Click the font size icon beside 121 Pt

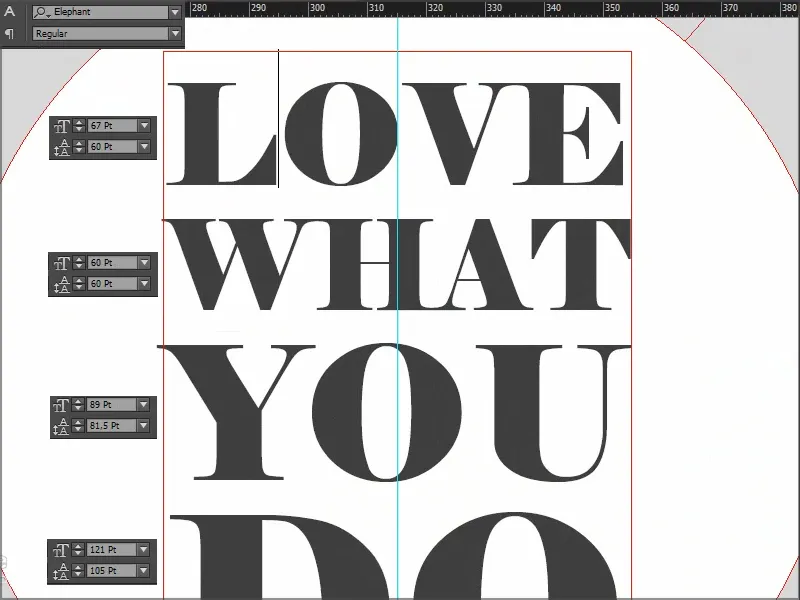(x=61, y=550)
